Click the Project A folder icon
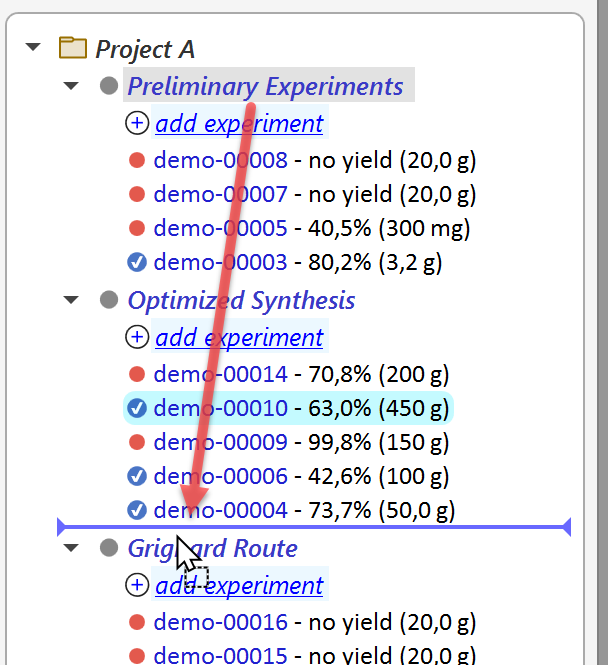The width and height of the screenshot is (608, 665). point(73,48)
